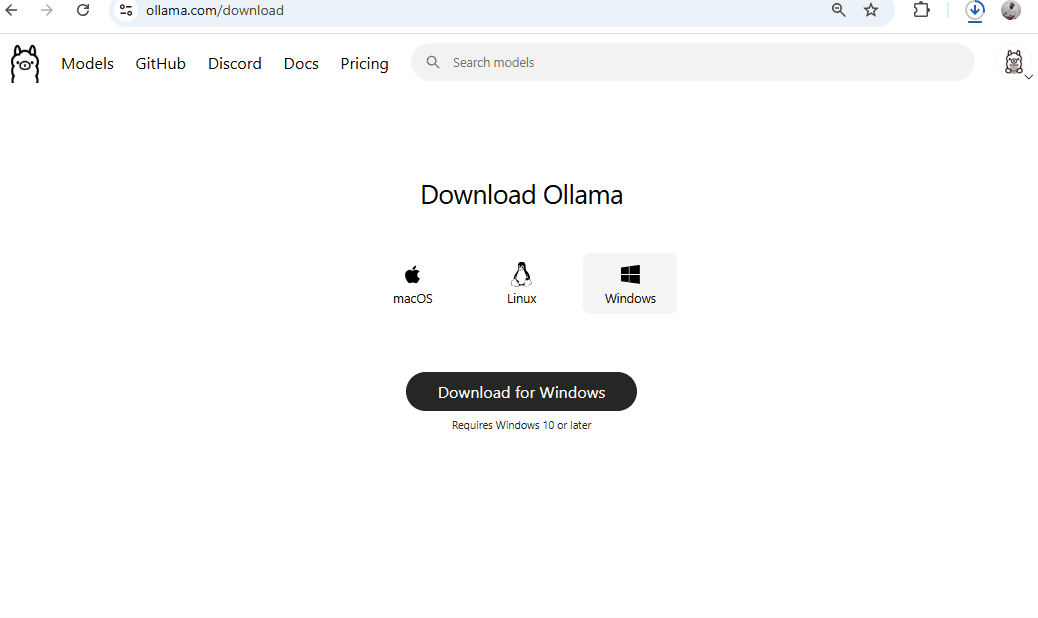
Task: View site information in address bar
Action: [x=126, y=10]
